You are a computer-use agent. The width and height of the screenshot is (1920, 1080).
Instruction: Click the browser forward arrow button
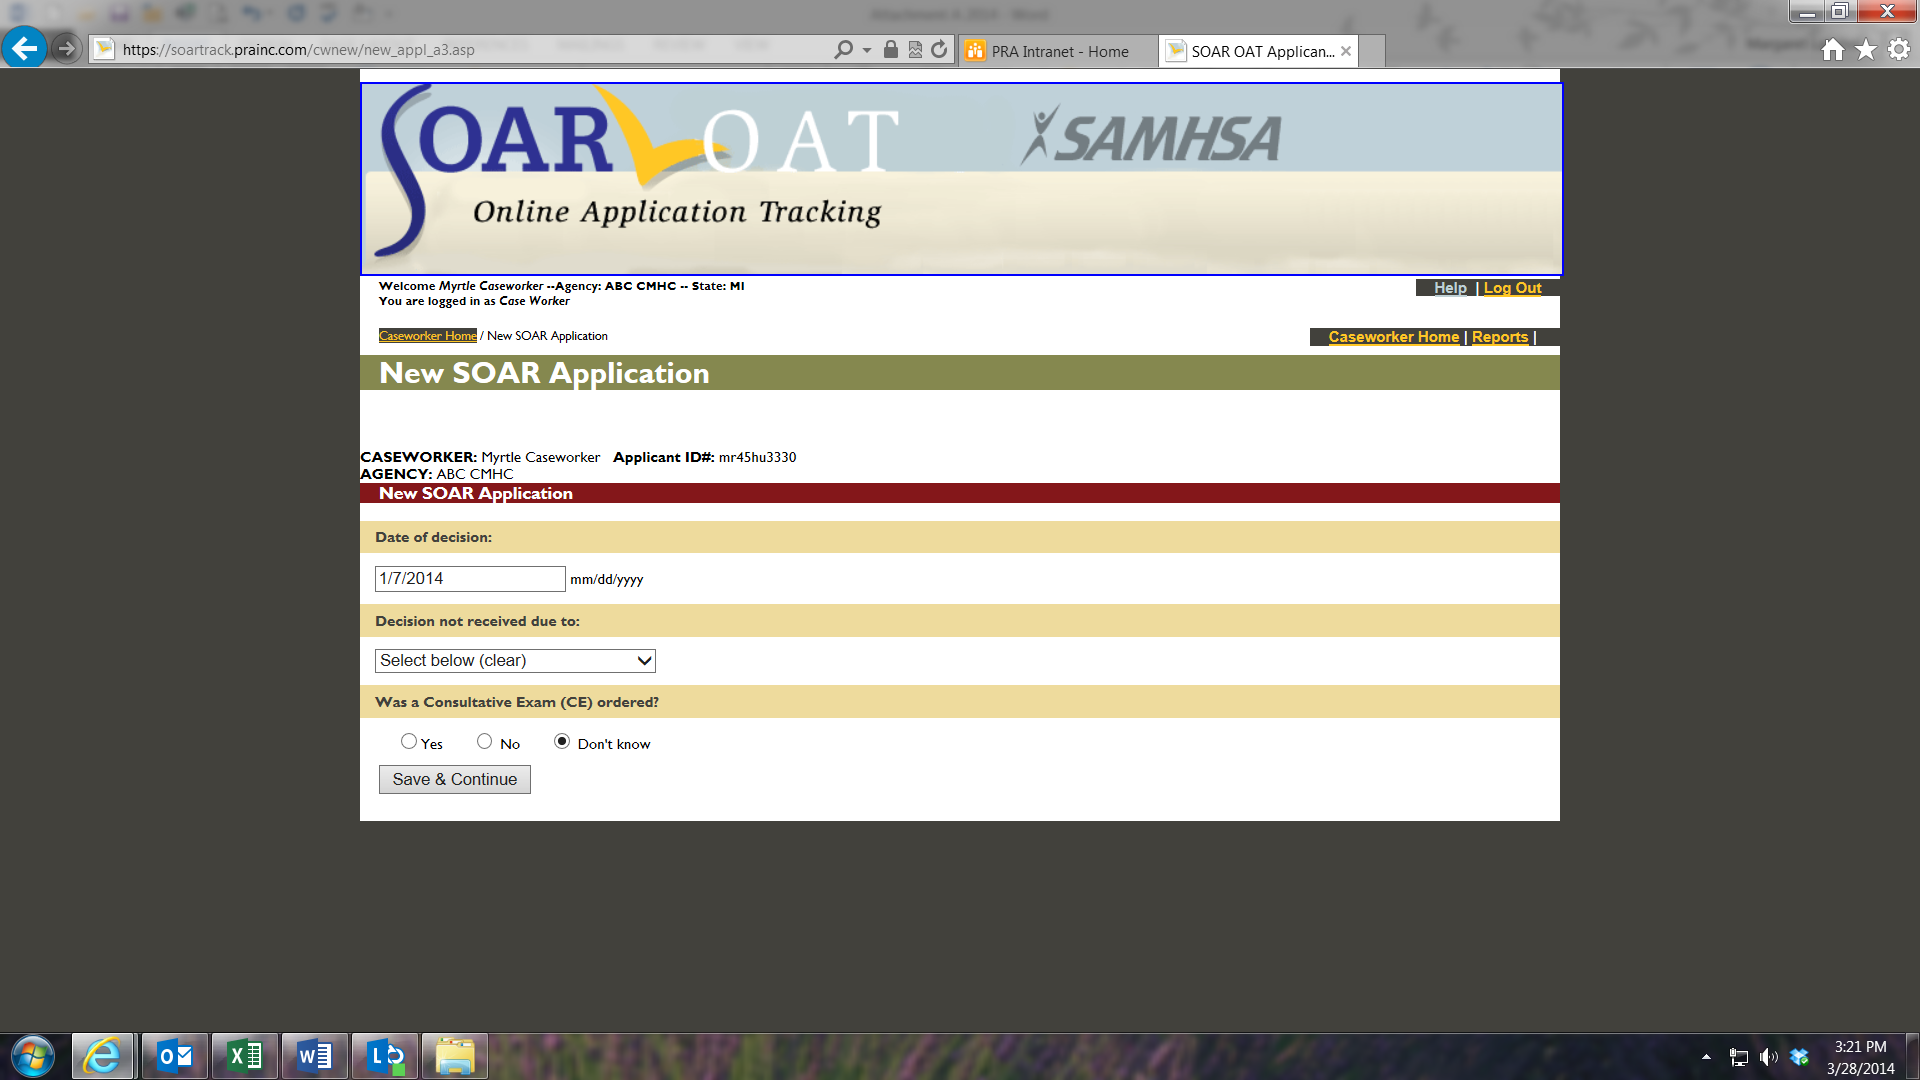click(x=66, y=48)
